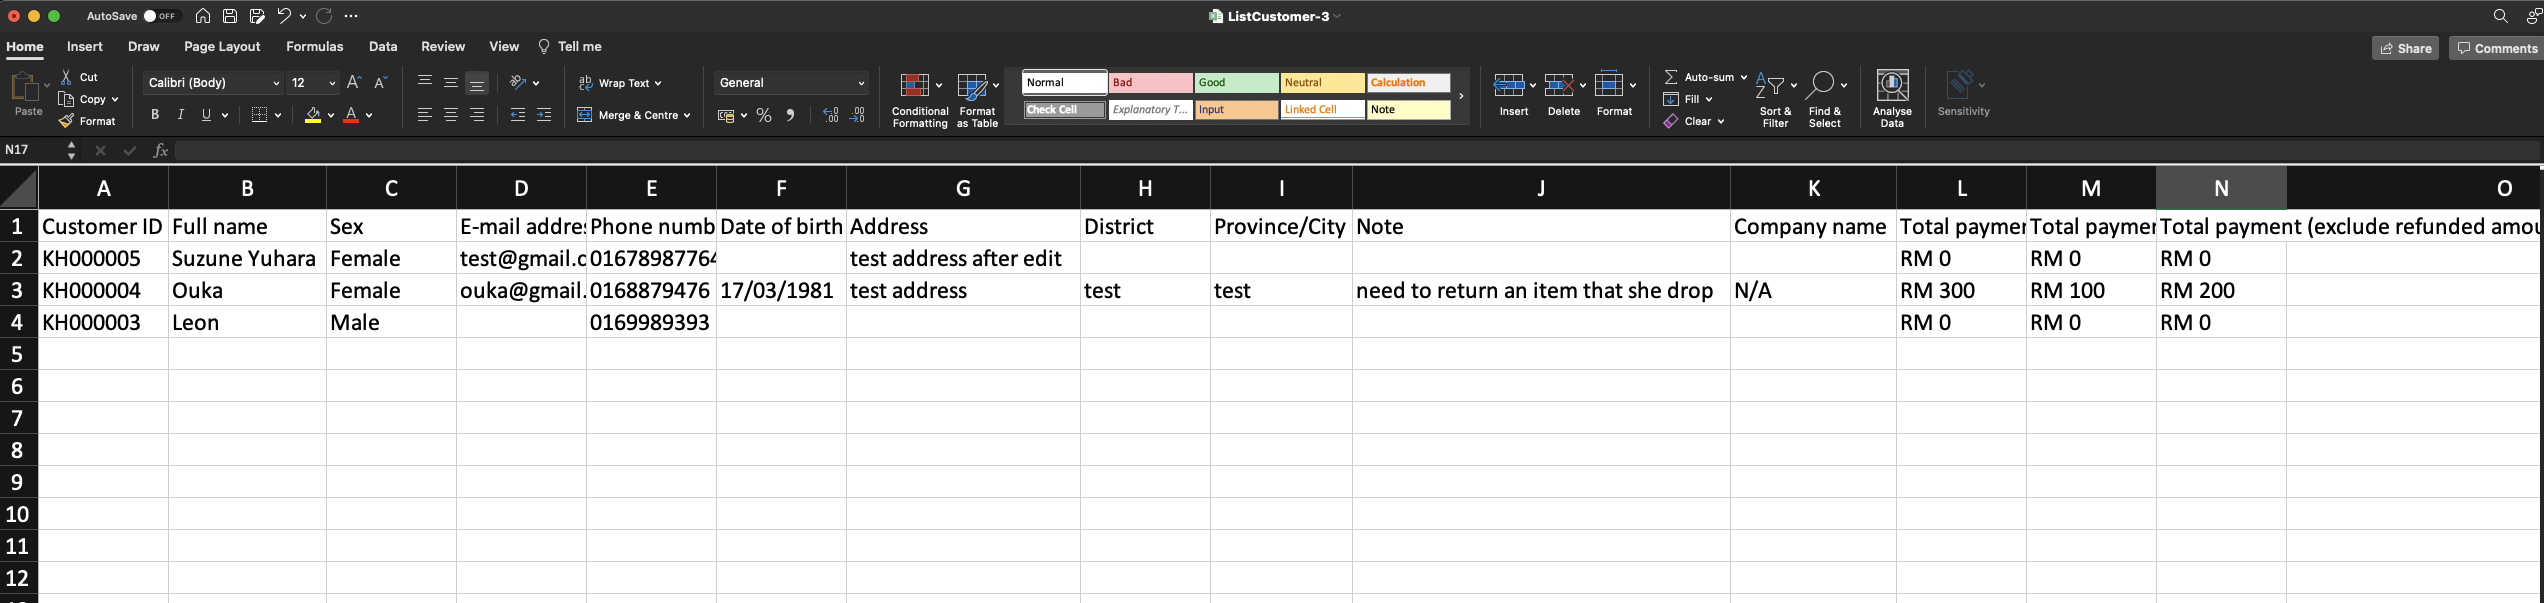Open the Formulas ribbon tab
2544x603 pixels.
click(x=314, y=47)
